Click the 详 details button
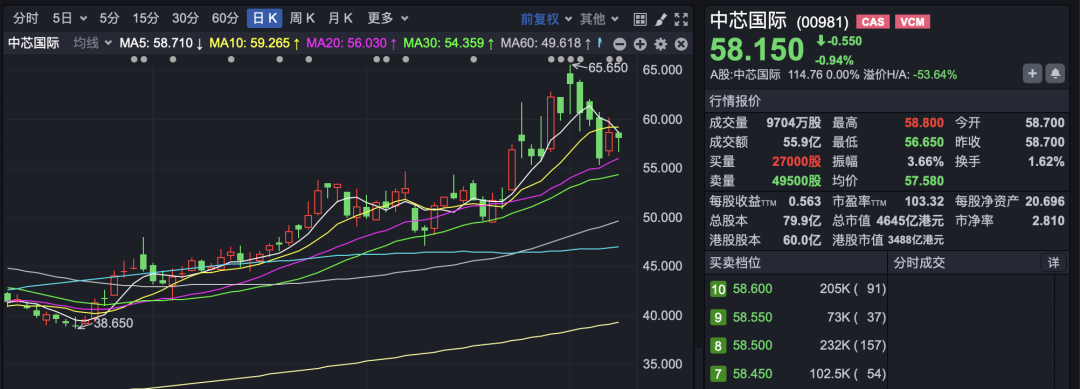 1053,262
